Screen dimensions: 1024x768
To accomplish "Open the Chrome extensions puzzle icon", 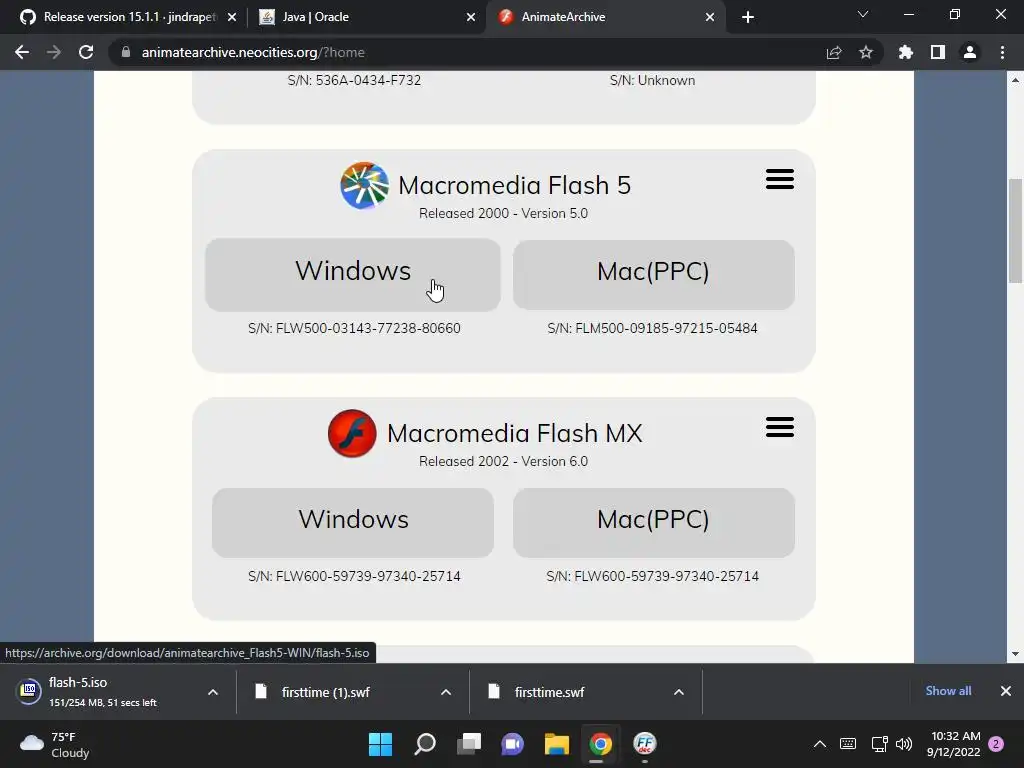I will pyautogui.click(x=906, y=52).
